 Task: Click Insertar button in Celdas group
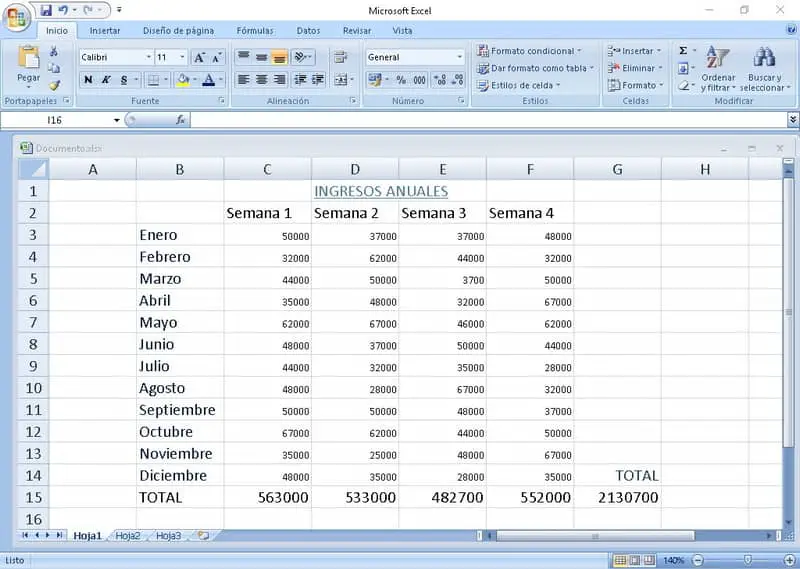point(635,51)
